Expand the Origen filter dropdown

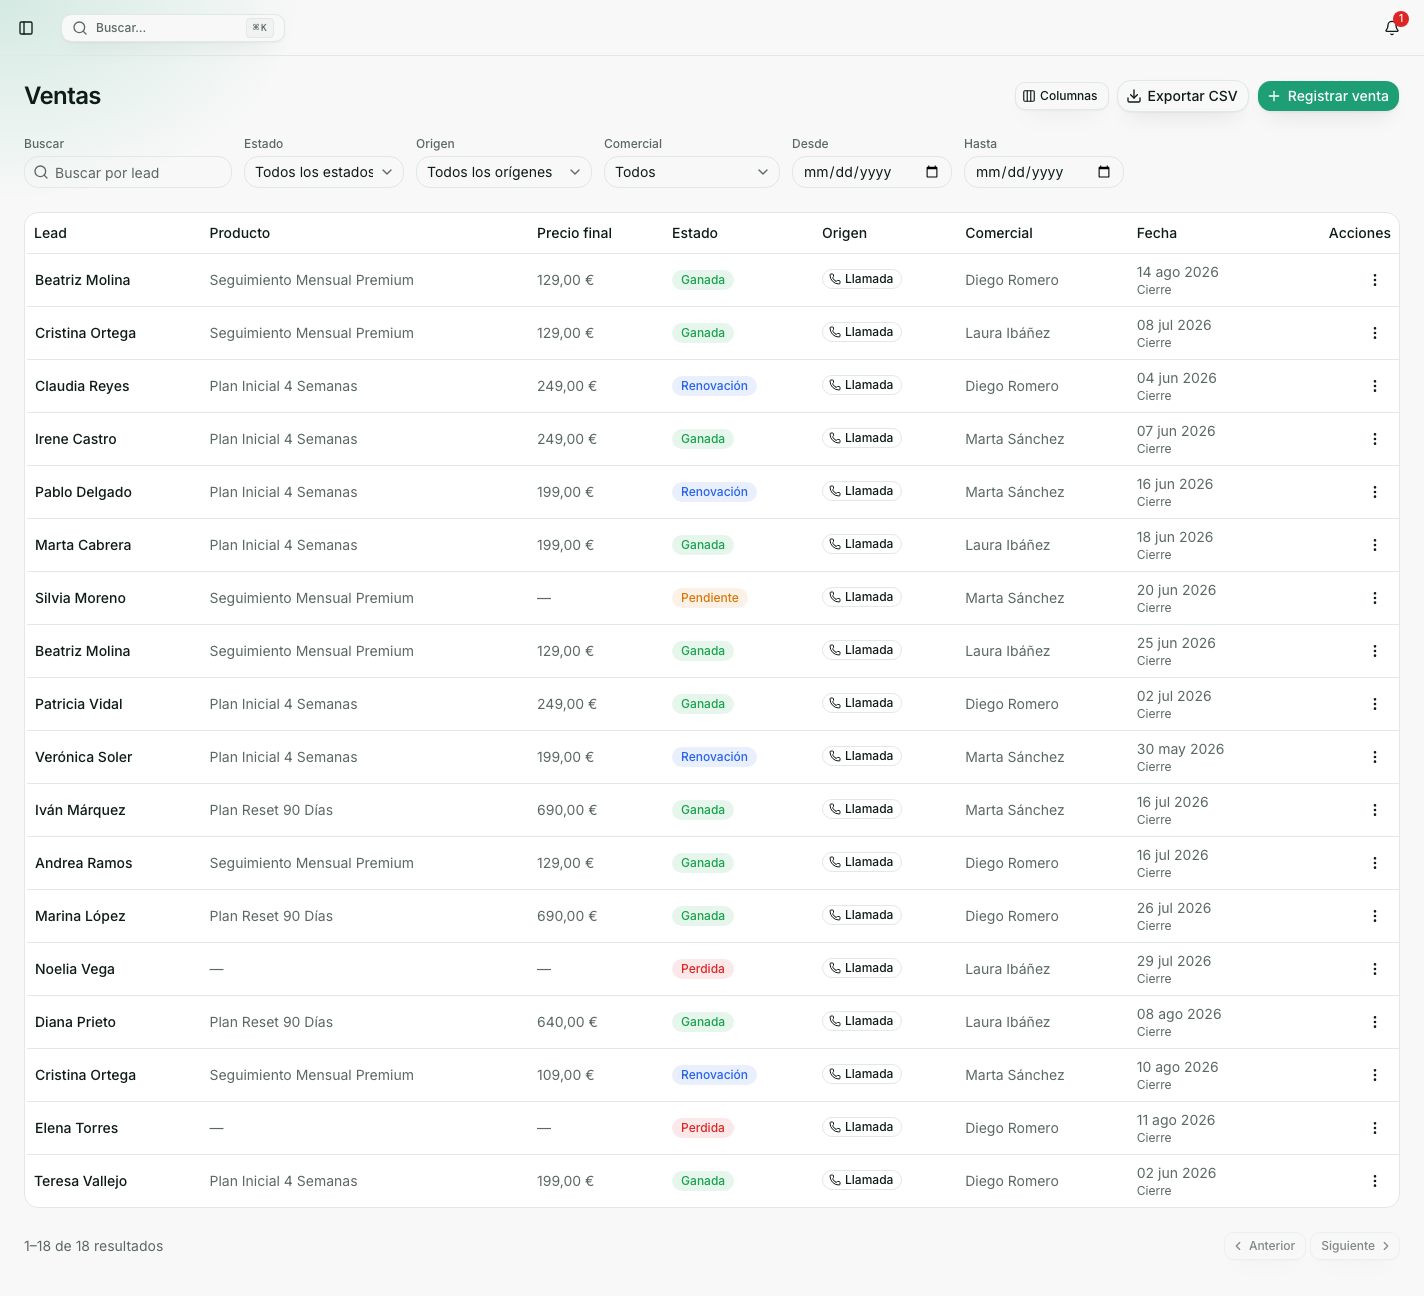tap(504, 172)
